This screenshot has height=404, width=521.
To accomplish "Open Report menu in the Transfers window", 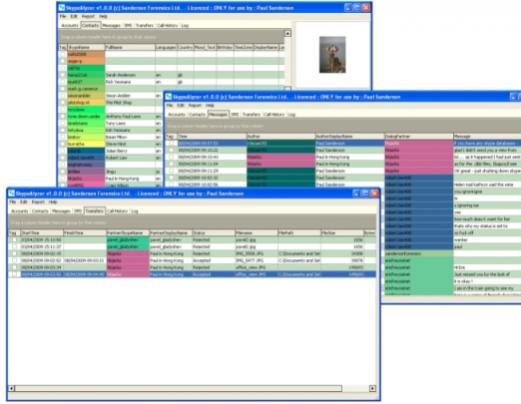I will coord(38,202).
